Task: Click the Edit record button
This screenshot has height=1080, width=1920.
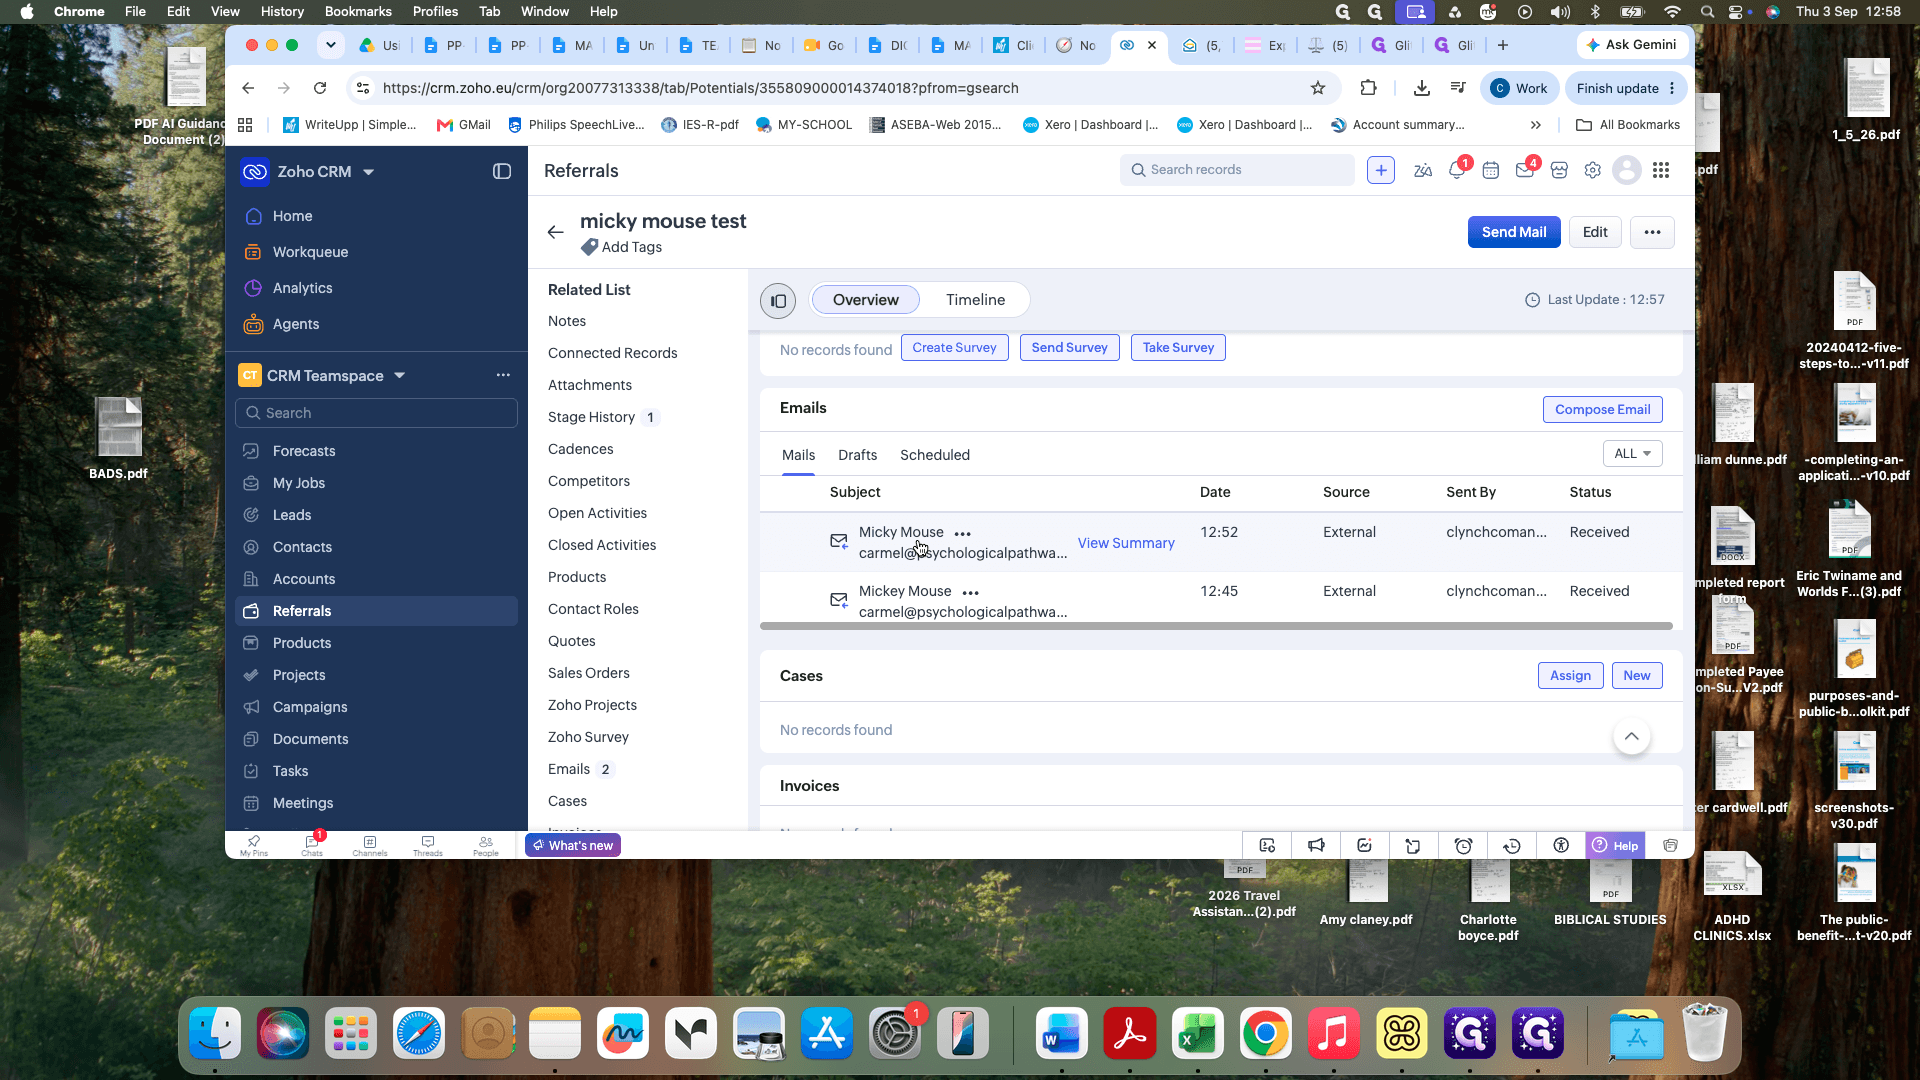Action: (x=1595, y=232)
